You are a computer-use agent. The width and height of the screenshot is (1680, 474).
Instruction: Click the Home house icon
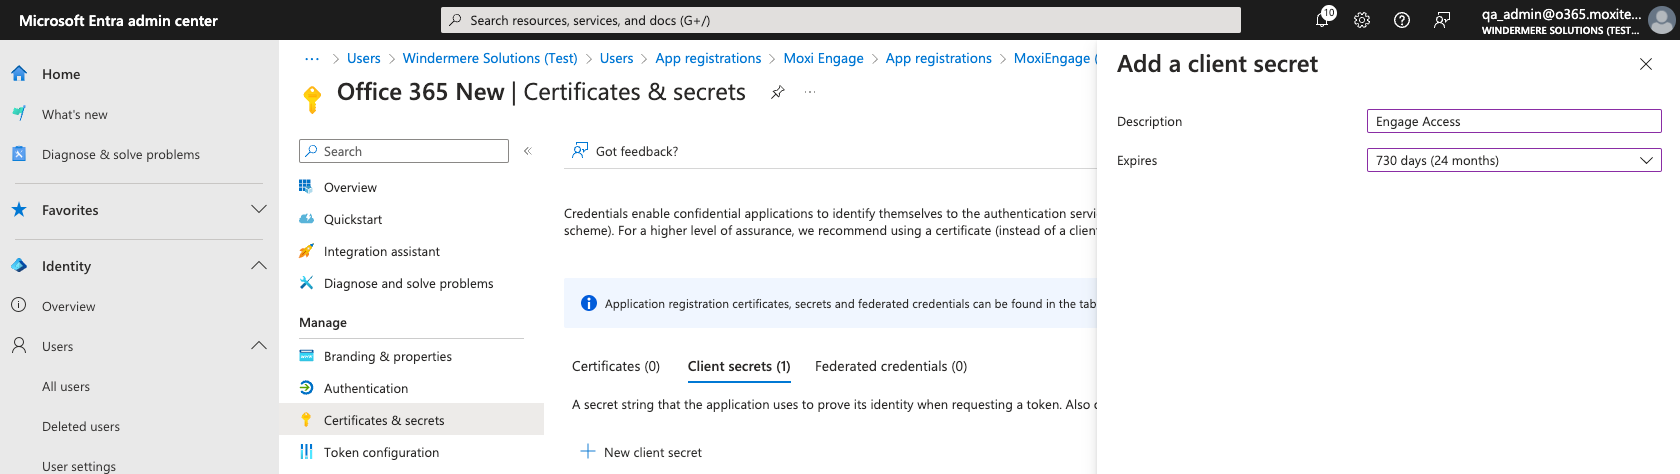click(x=19, y=74)
